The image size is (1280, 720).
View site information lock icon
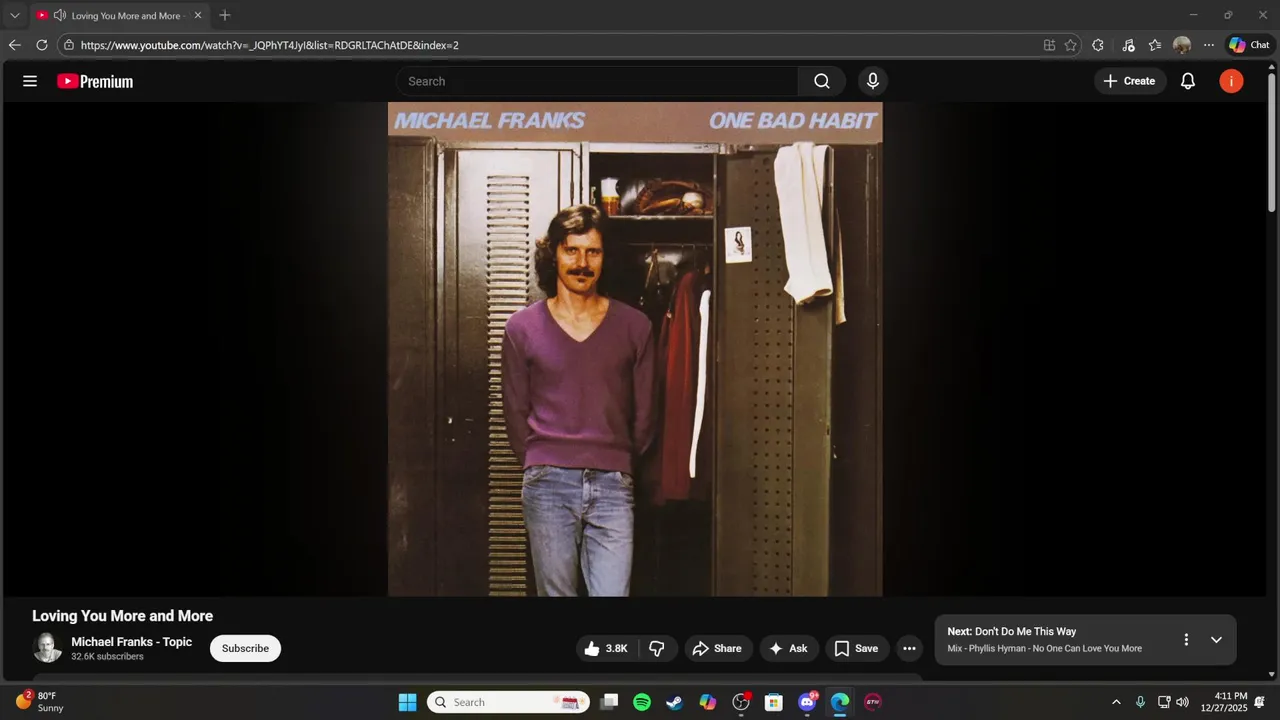[69, 45]
